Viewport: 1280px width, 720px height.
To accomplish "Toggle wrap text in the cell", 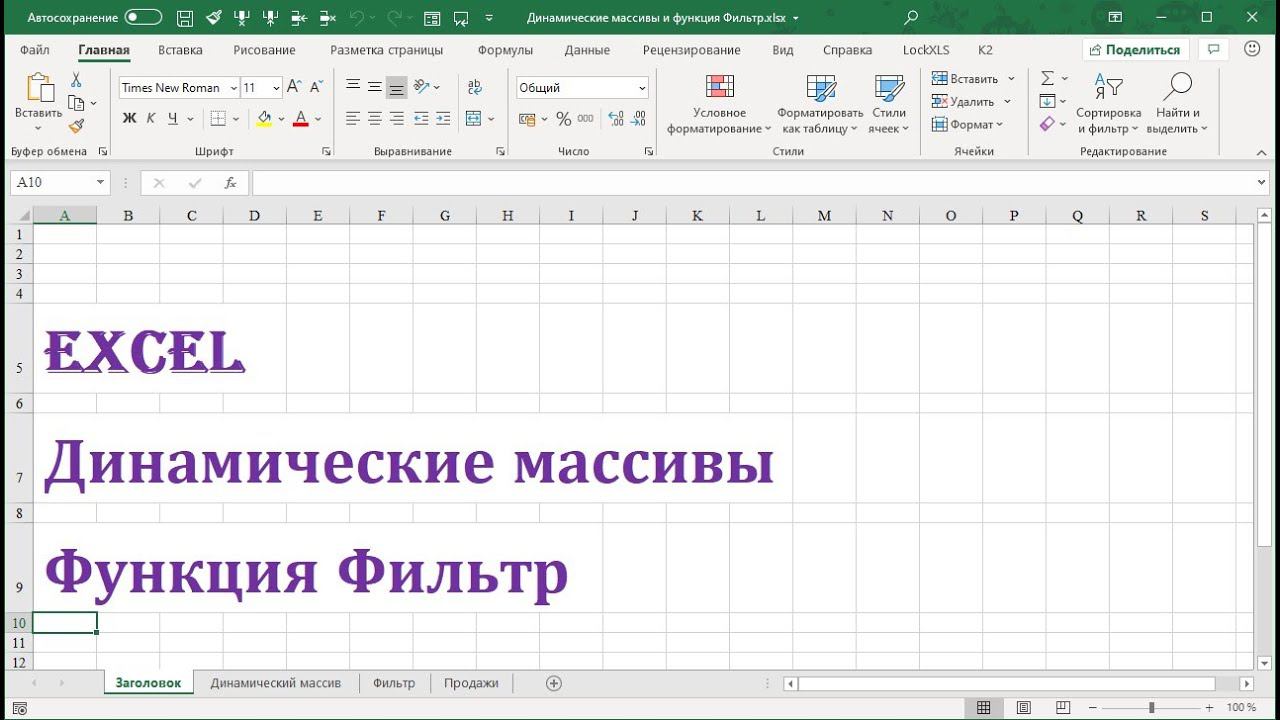I will tap(475, 87).
